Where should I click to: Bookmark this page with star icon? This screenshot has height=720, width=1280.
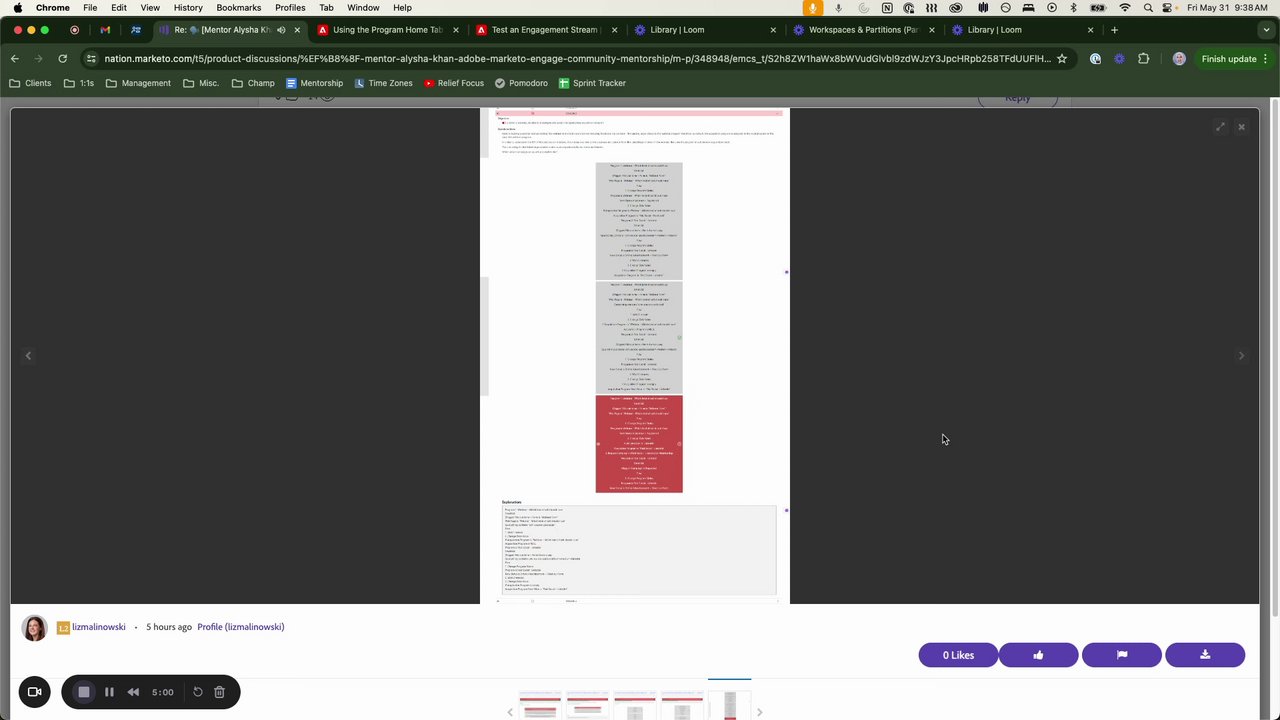point(1062,59)
